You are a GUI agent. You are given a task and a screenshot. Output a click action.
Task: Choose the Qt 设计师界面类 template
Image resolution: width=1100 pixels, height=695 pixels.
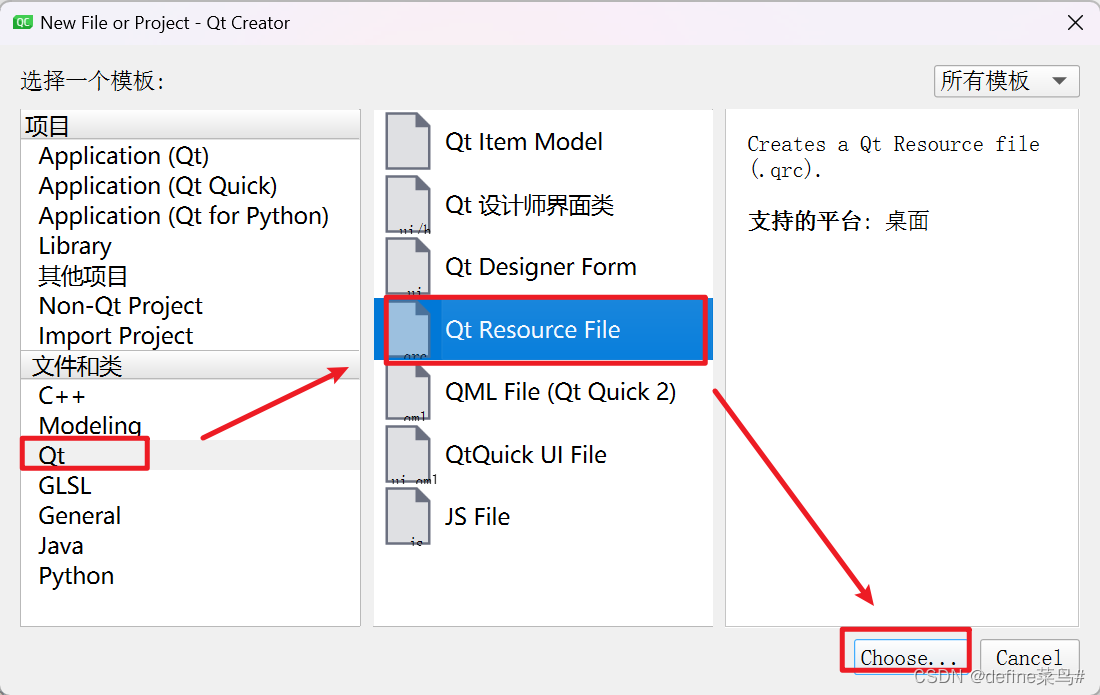click(x=543, y=204)
